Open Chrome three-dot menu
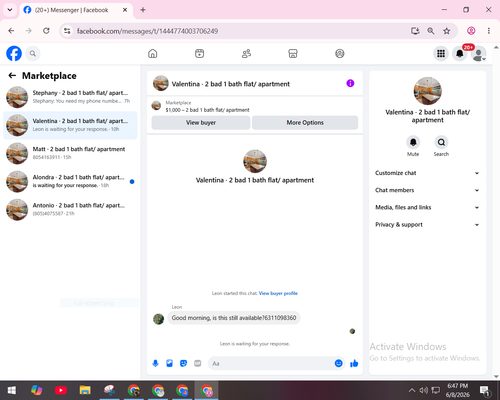Image resolution: width=500 pixels, height=400 pixels. coord(489,31)
